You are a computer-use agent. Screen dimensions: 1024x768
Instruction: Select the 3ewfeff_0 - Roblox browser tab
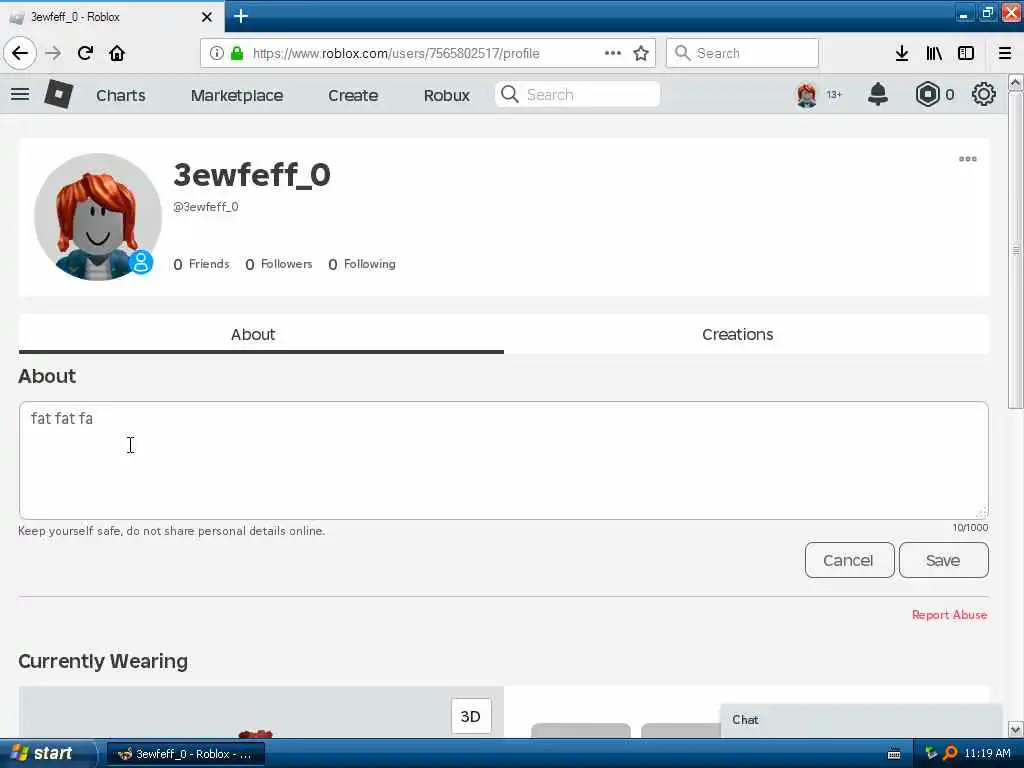111,17
